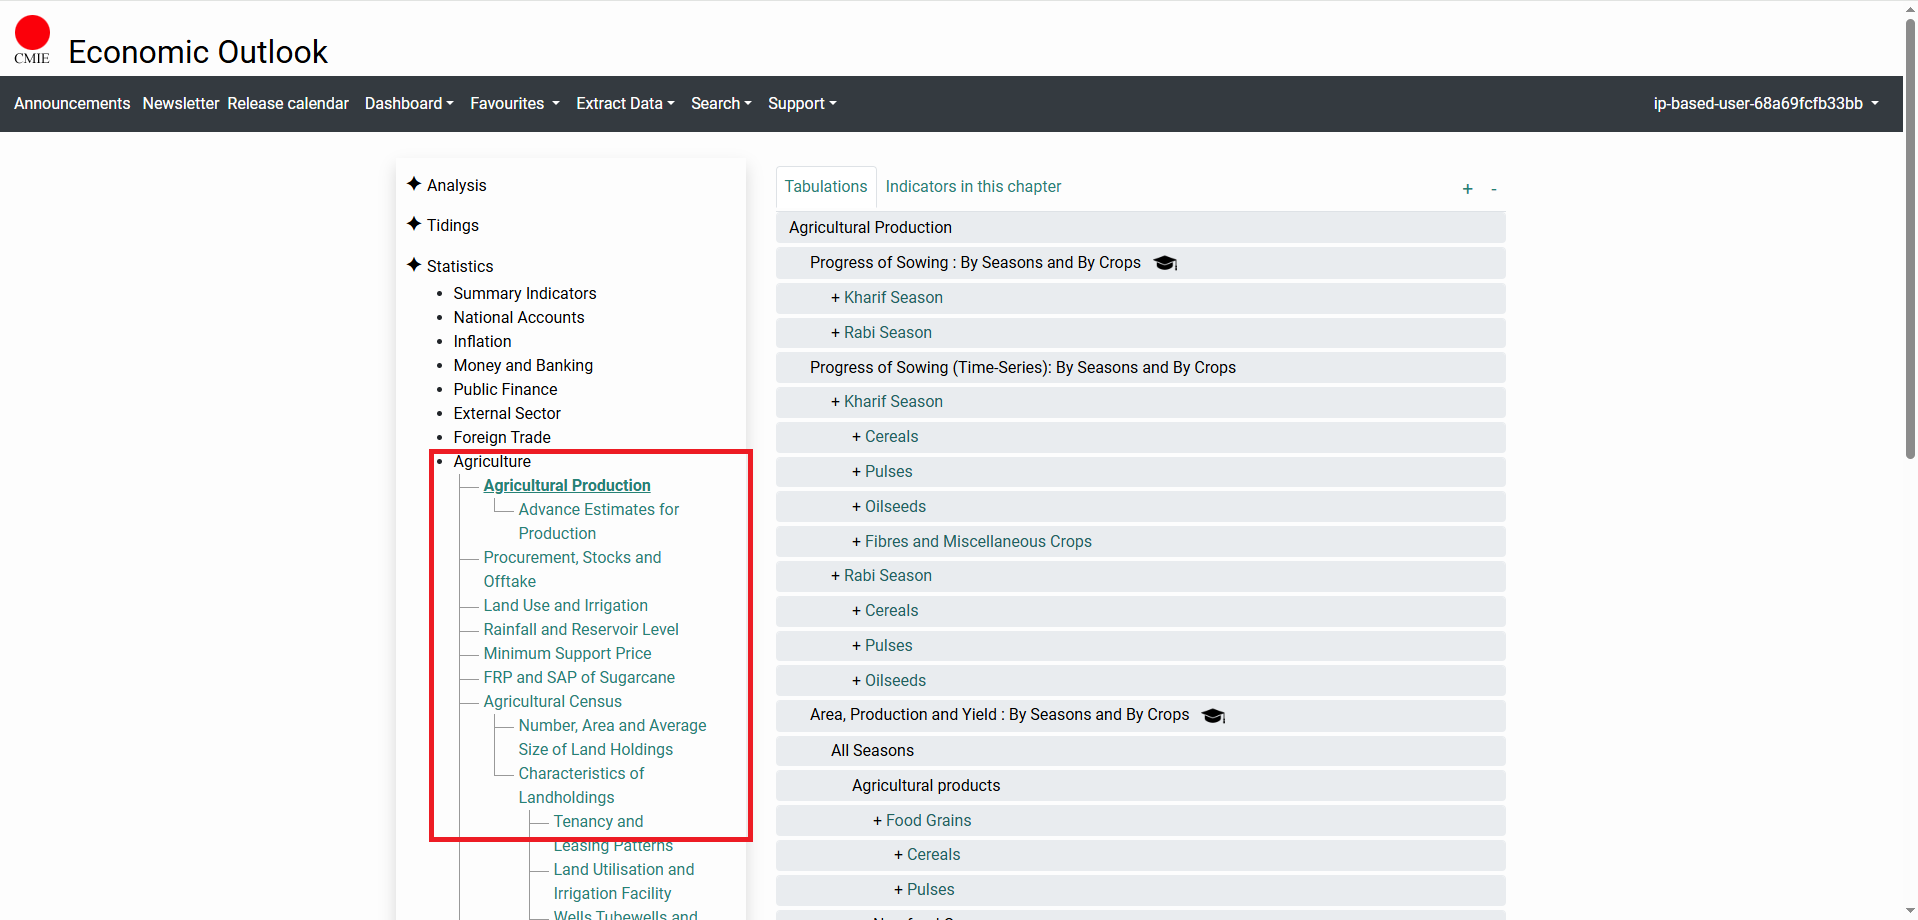Click graduation cap icon beside Progress of Sowing

[x=1165, y=263]
